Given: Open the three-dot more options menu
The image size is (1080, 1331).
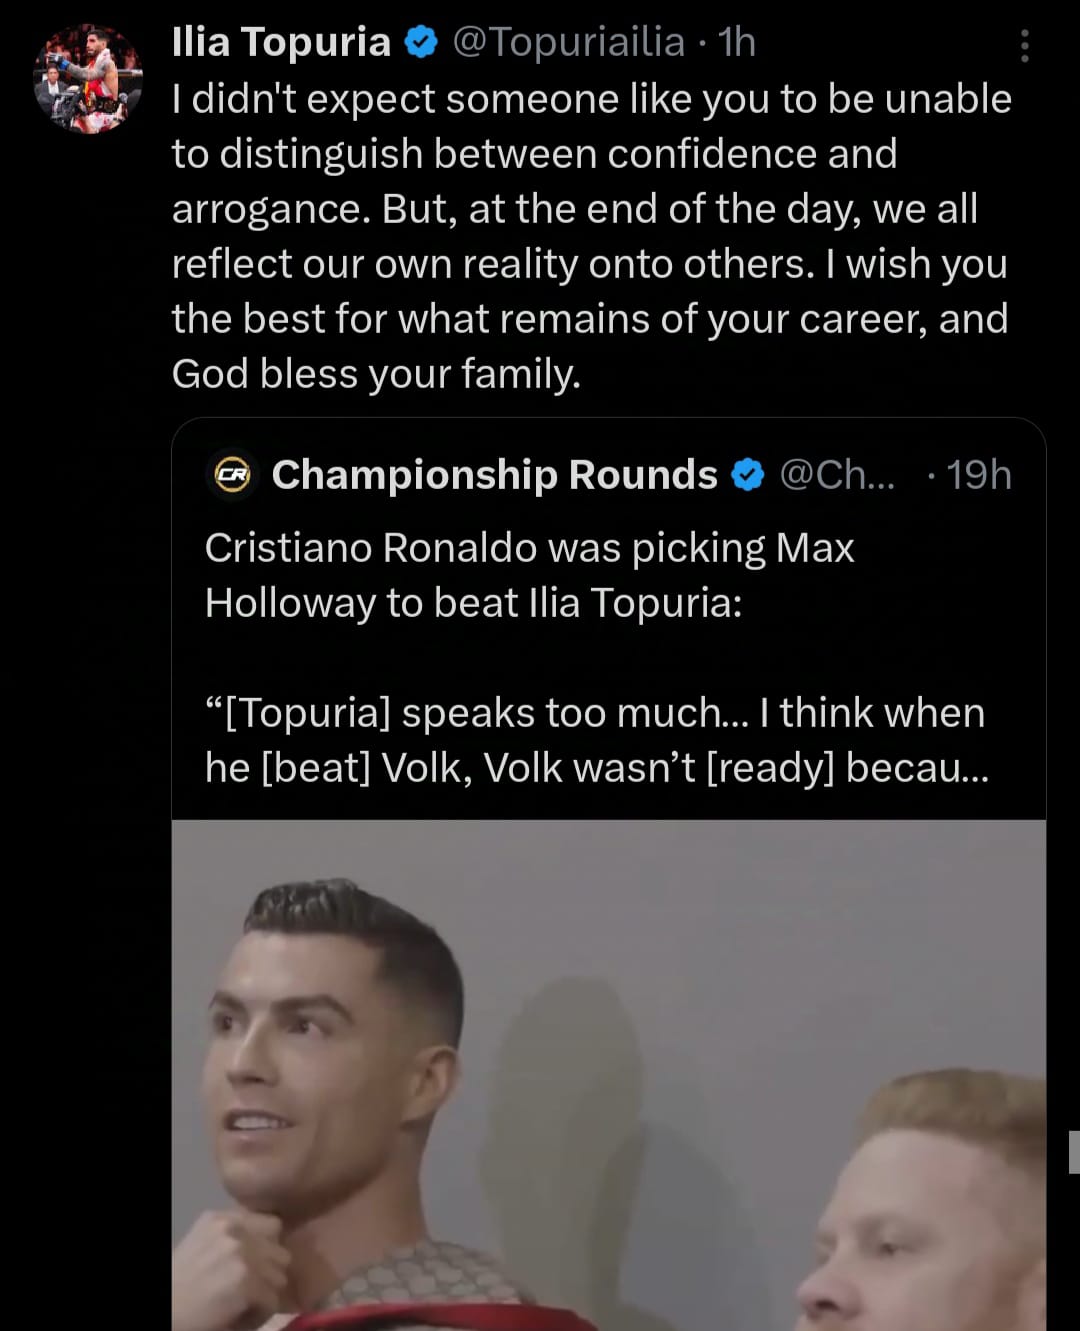Looking at the screenshot, I should 1024,46.
